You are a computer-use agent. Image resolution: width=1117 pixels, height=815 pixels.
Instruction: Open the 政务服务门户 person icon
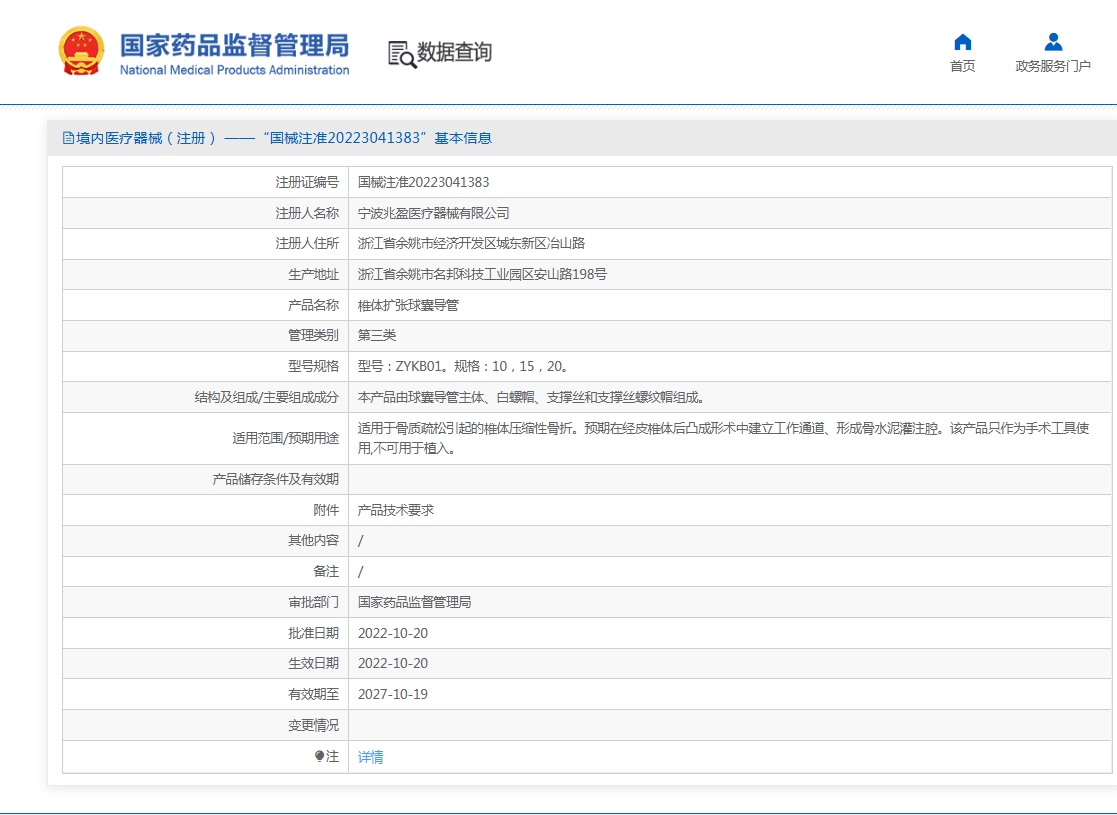(x=1053, y=42)
